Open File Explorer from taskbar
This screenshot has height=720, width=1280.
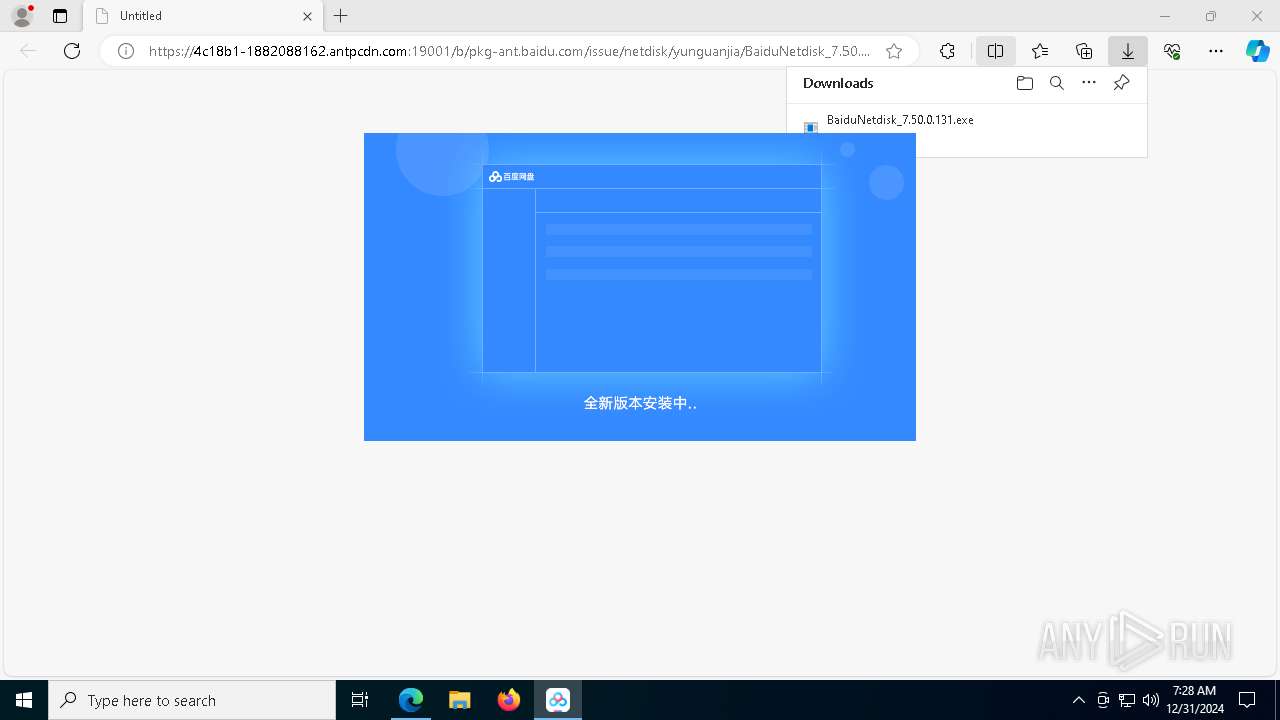click(x=460, y=700)
